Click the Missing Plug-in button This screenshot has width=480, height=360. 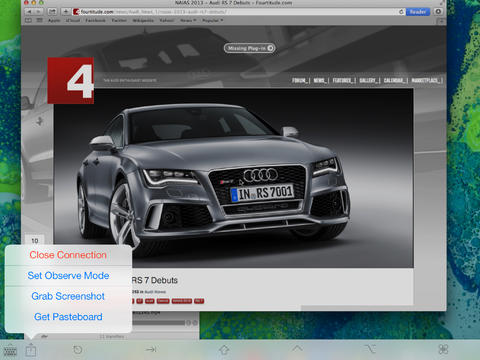[249, 48]
